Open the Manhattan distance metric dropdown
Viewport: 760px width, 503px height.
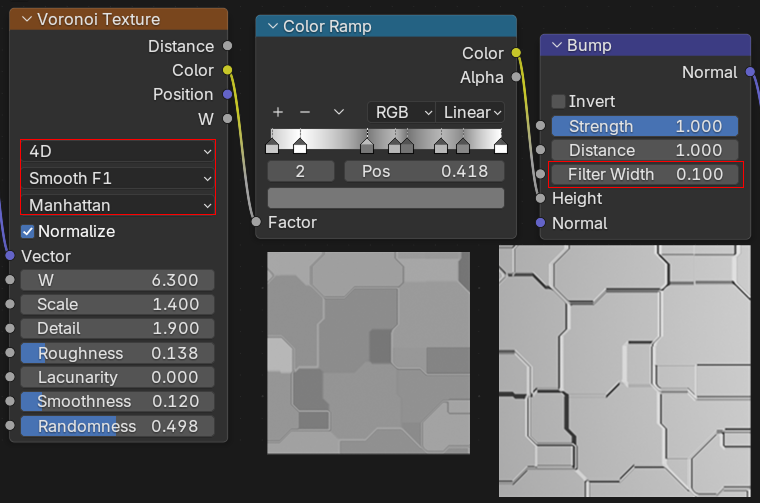pos(119,204)
